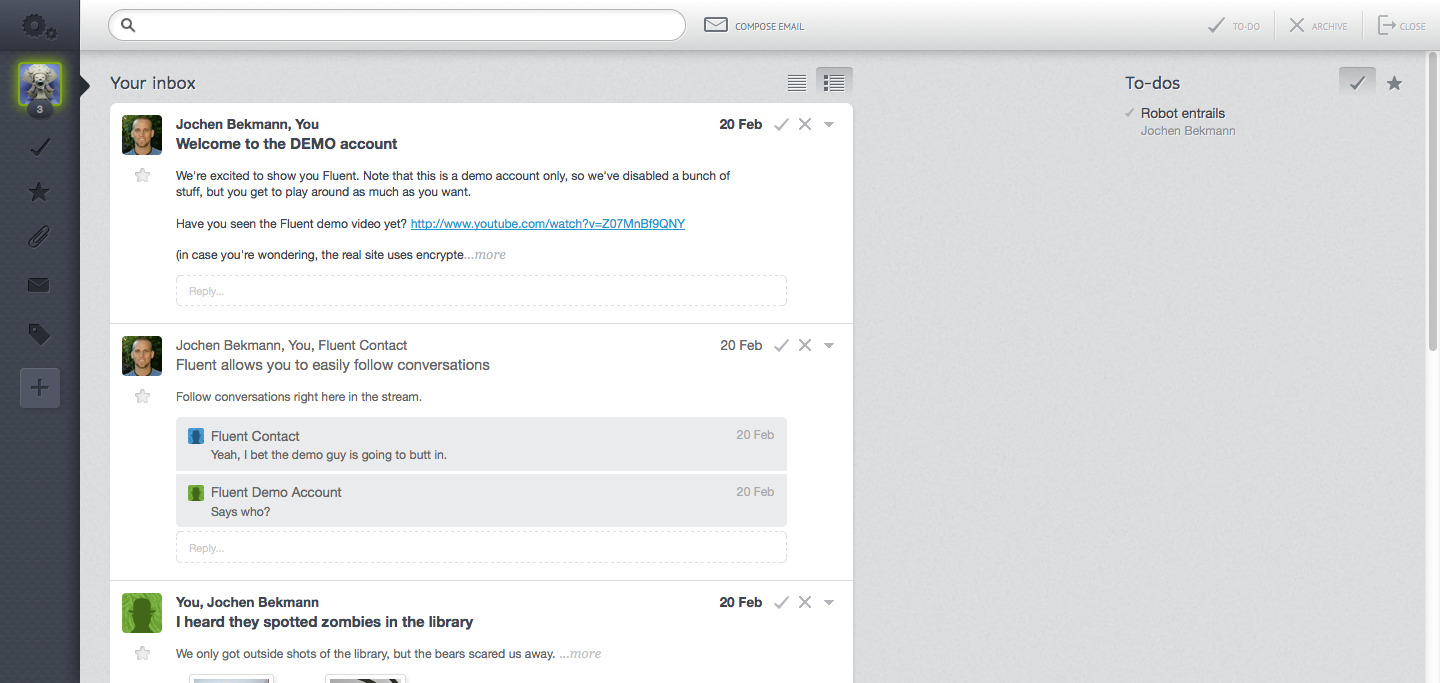Image resolution: width=1440 pixels, height=683 pixels.
Task: Click the page scrollbar thumb
Action: tap(1433, 200)
